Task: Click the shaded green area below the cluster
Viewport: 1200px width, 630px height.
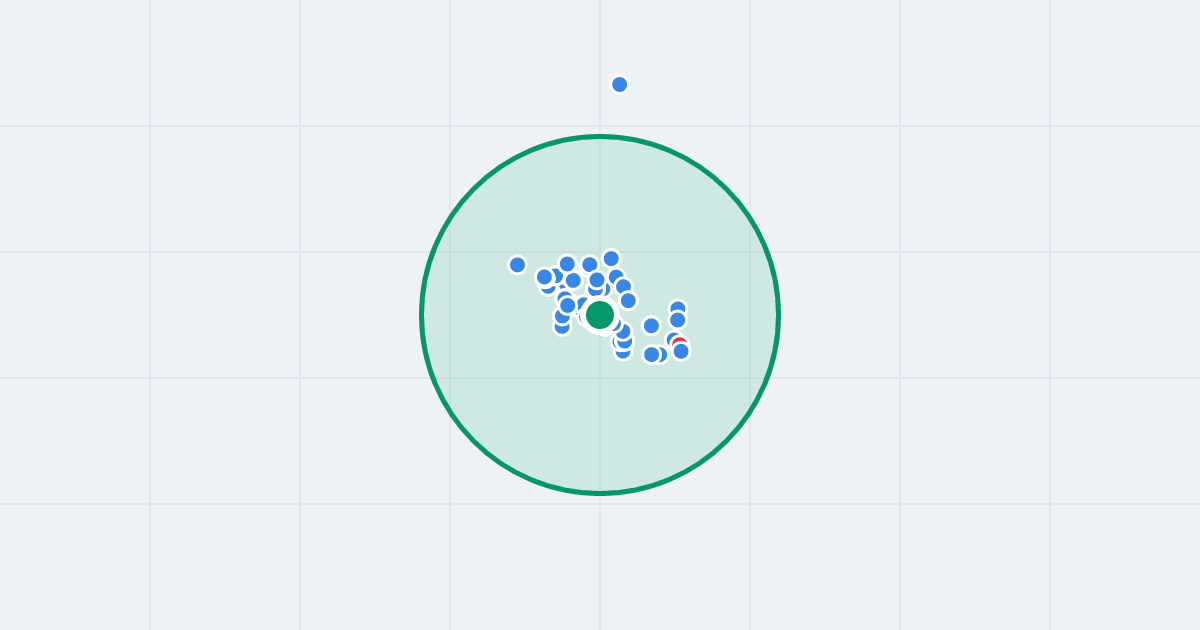Action: click(600, 430)
